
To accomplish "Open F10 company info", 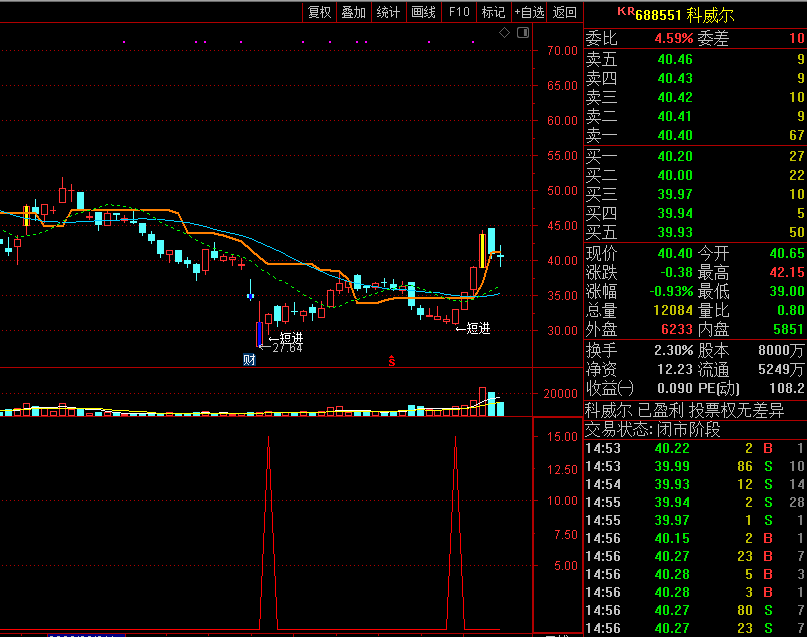I will (459, 12).
